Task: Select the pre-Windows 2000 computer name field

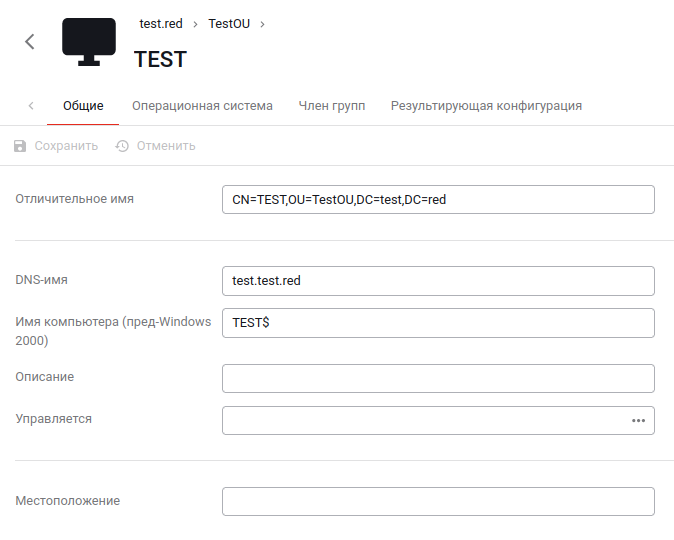Action: 438,323
